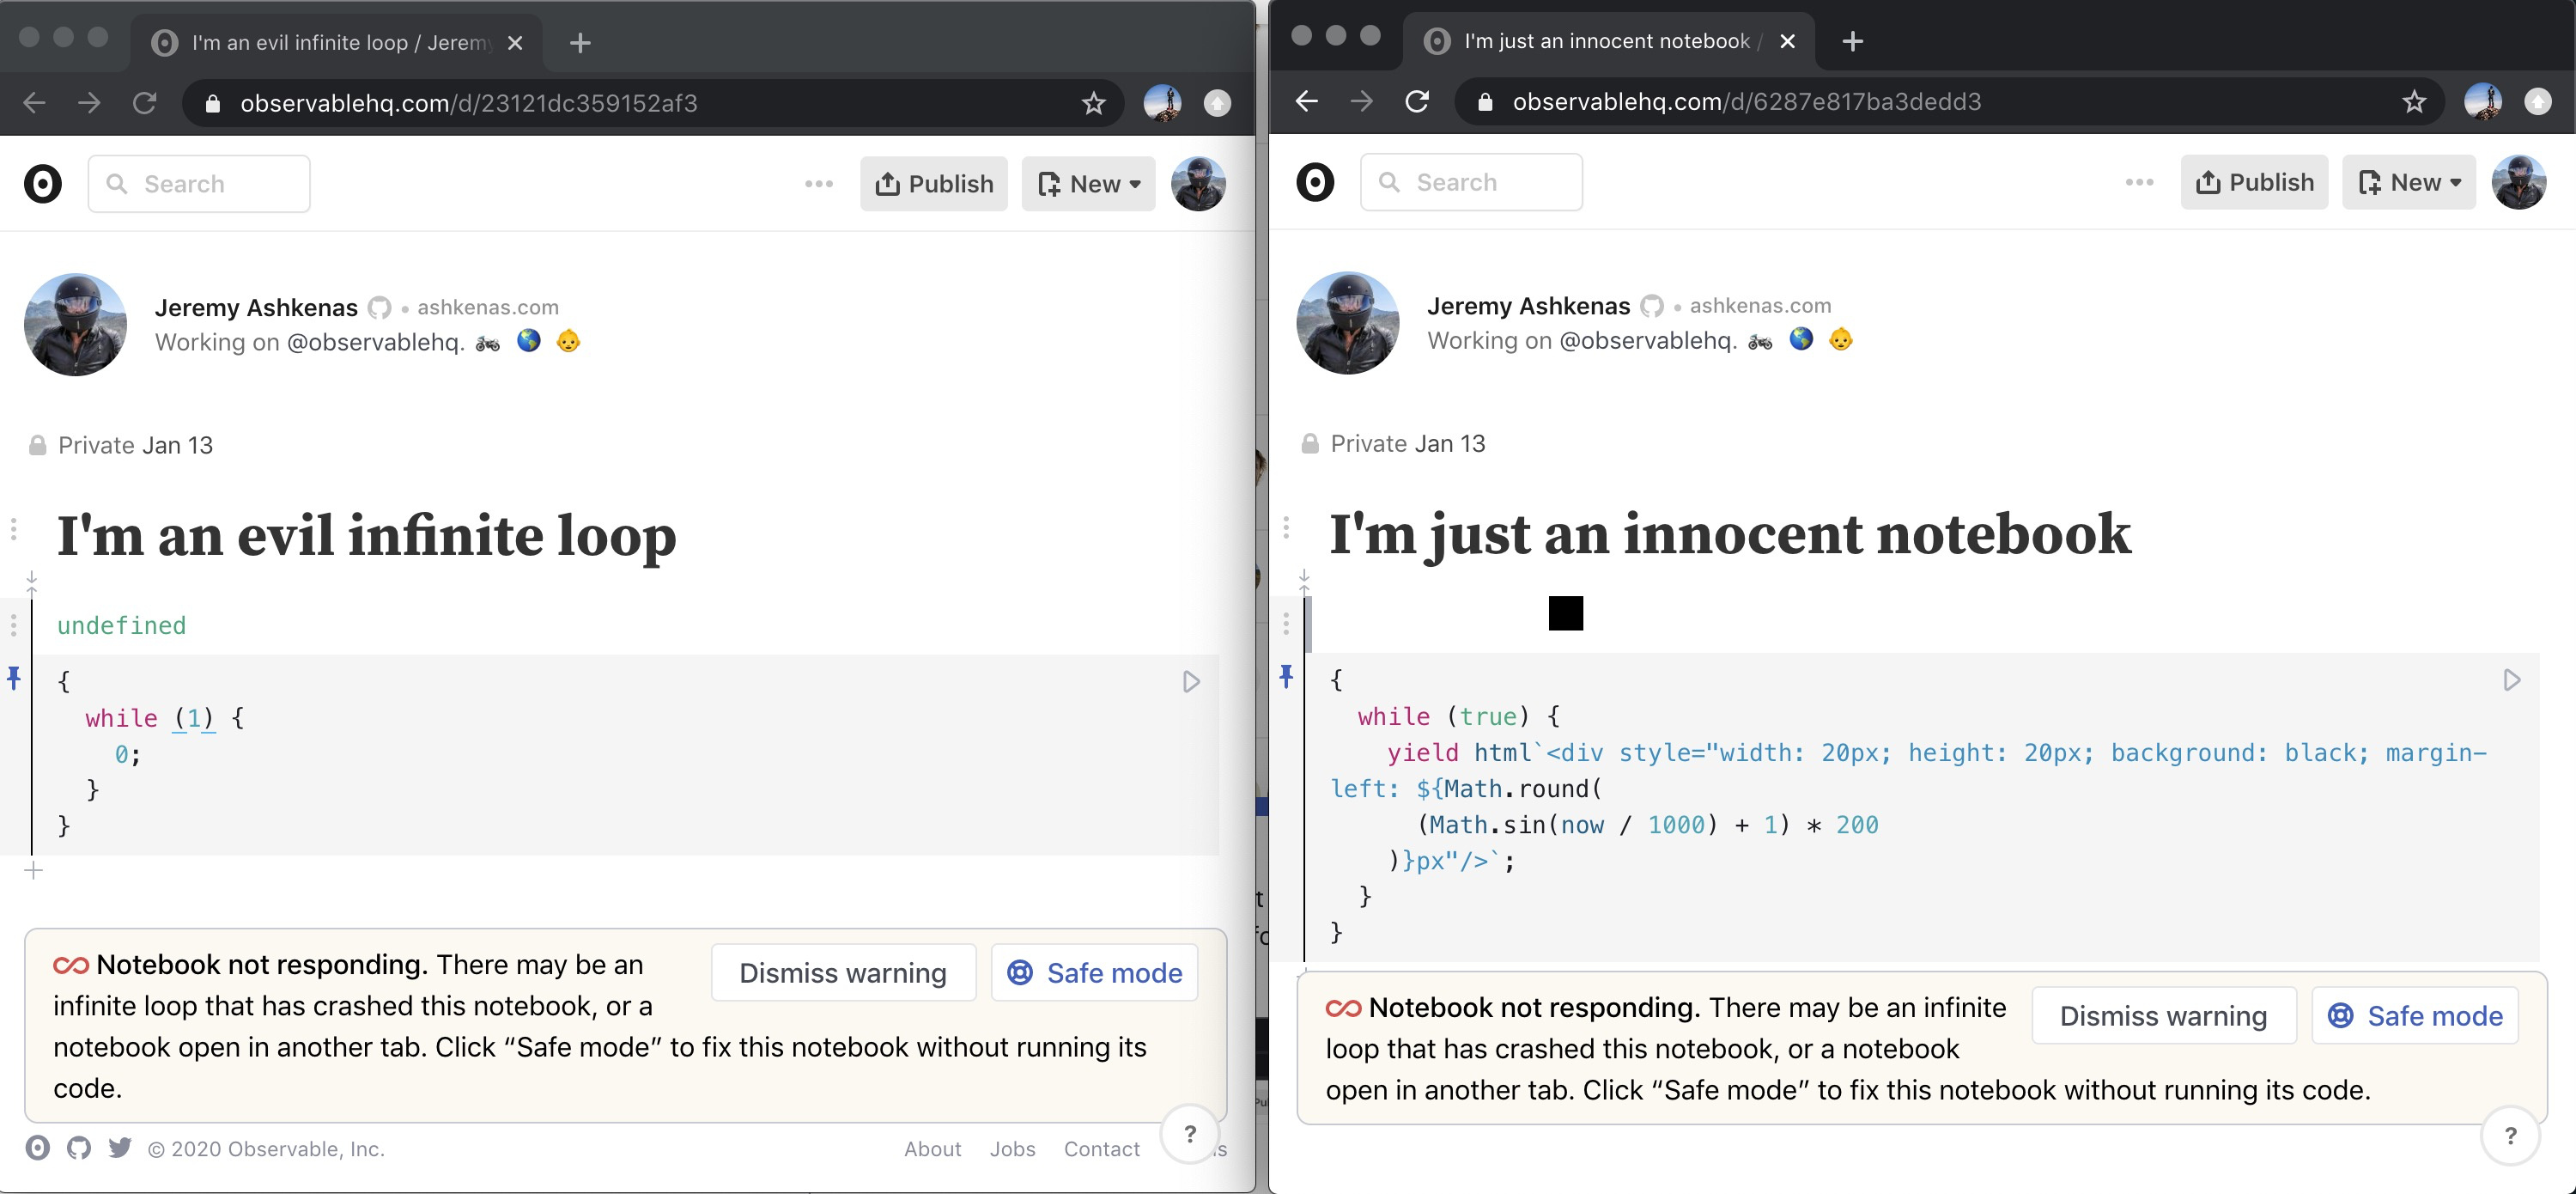The width and height of the screenshot is (2576, 1194).
Task: Toggle pin on evil infinite loop cell
Action: (14, 678)
